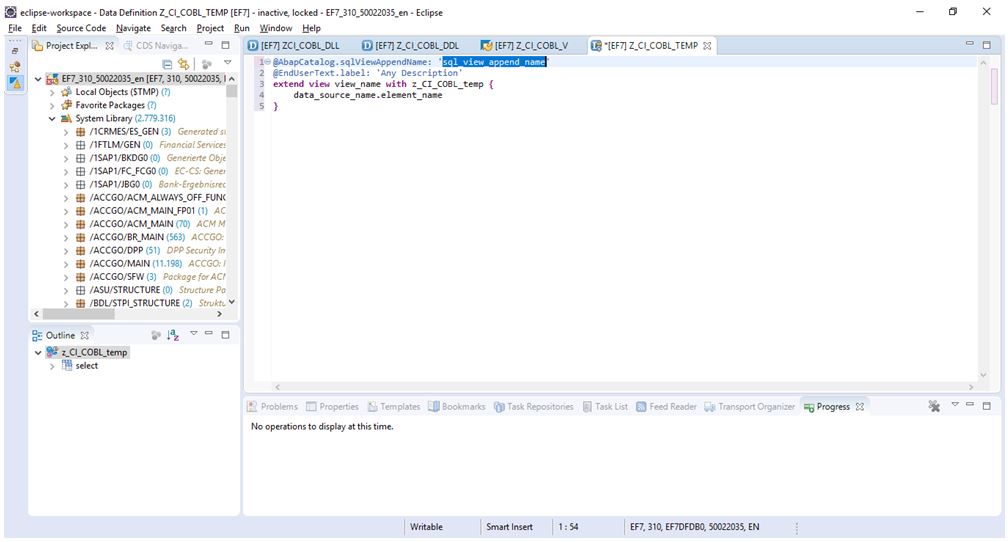1008x542 pixels.
Task: Collapse the System Library node
Action: pos(52,119)
